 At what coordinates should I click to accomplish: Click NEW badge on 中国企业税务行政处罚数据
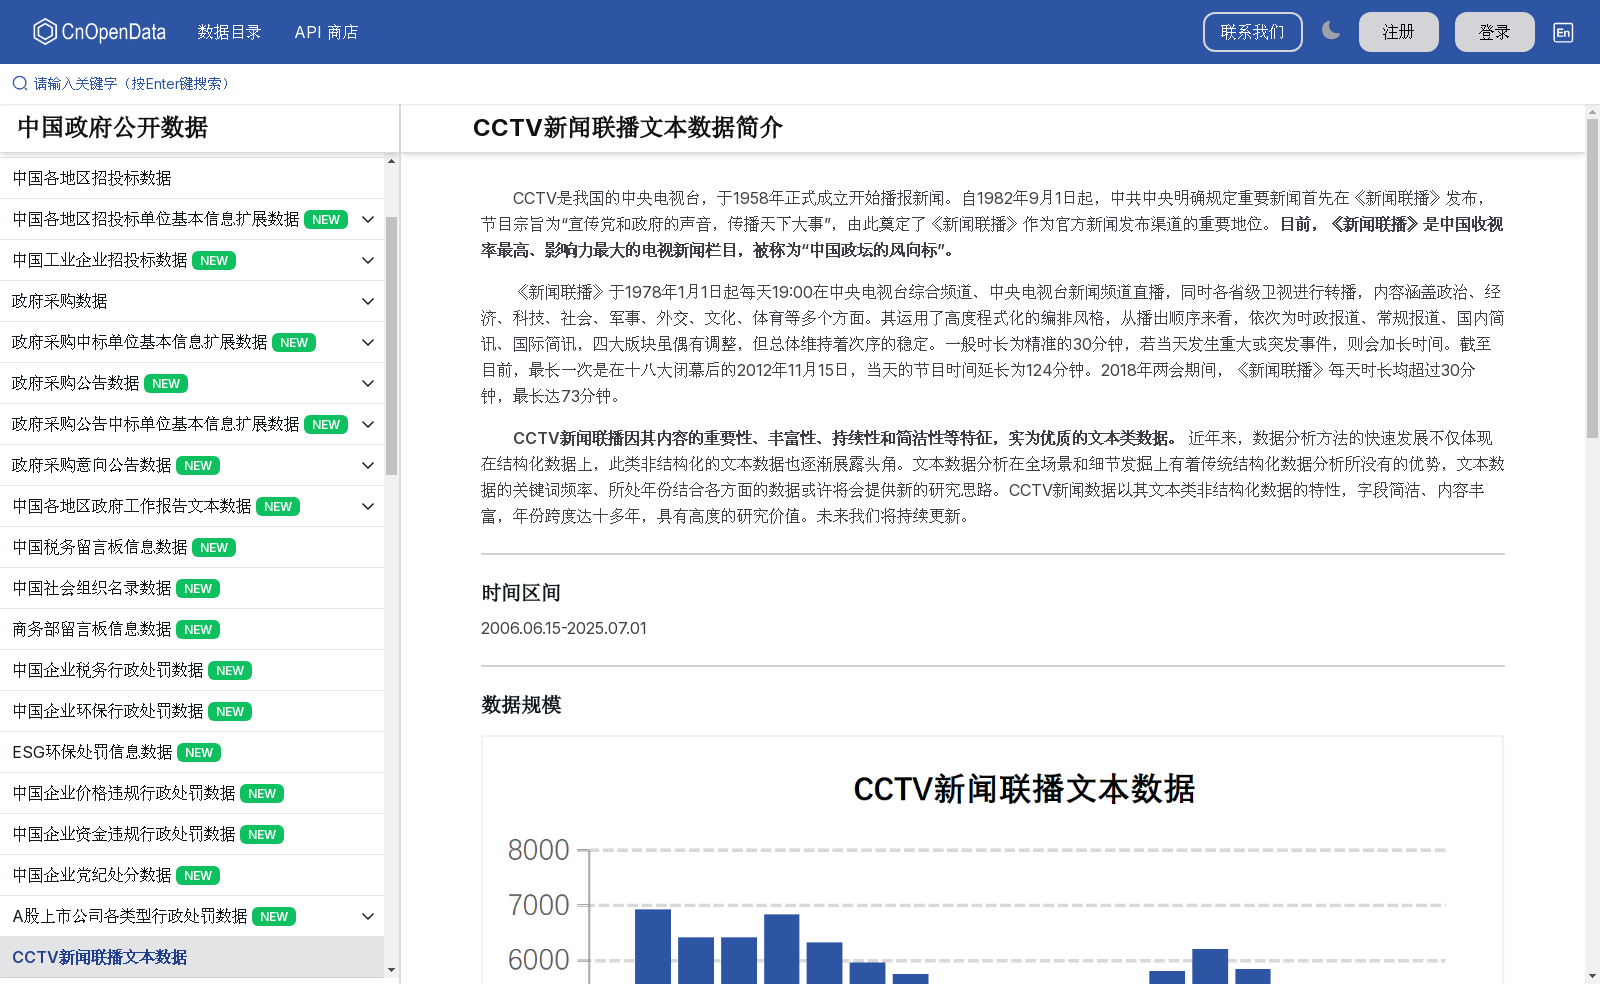230,670
